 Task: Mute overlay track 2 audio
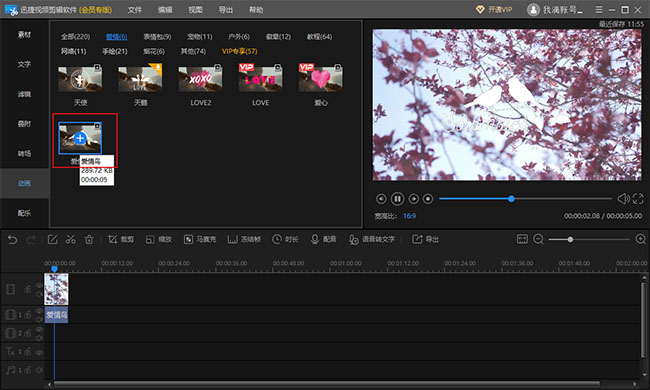pyautogui.click(x=39, y=338)
